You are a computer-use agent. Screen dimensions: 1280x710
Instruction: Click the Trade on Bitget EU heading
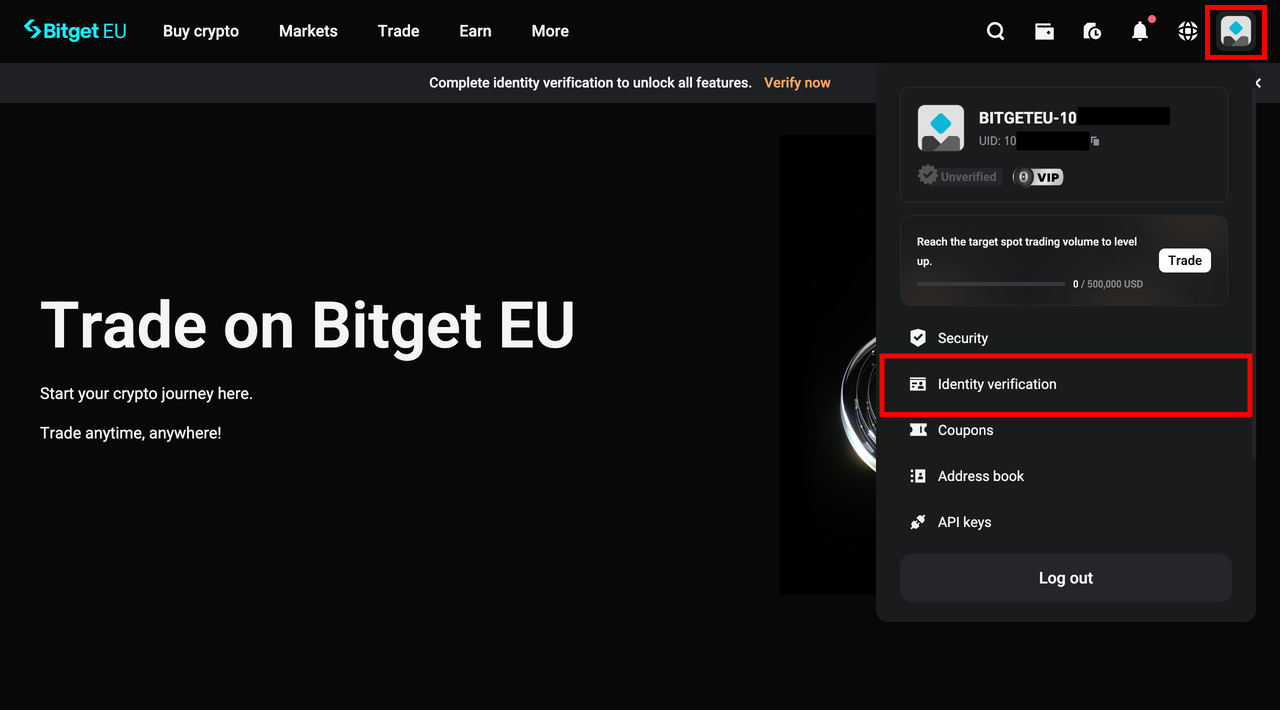point(308,324)
